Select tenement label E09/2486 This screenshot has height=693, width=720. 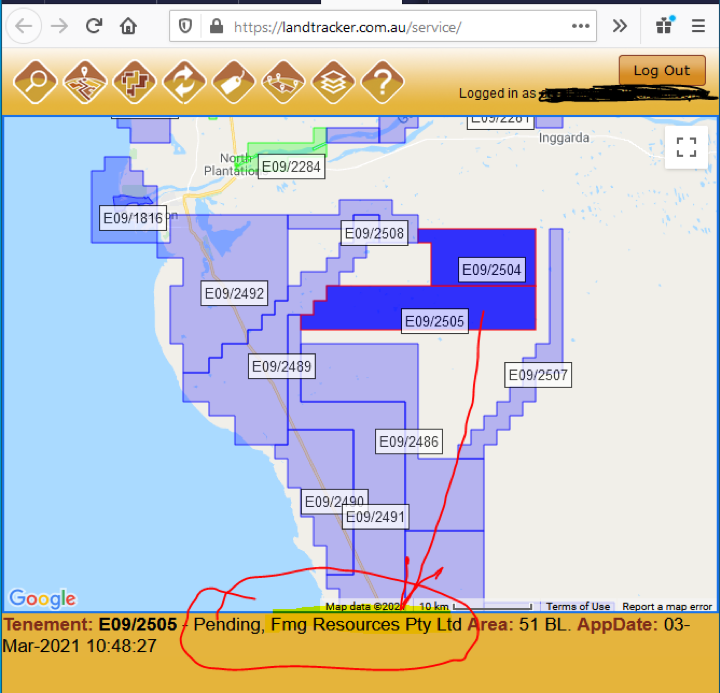[409, 442]
